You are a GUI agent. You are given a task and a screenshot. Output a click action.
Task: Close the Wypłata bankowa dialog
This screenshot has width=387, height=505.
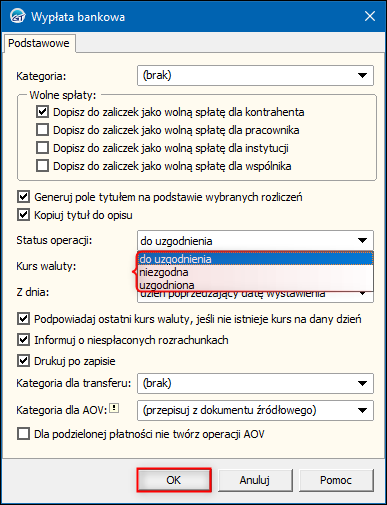click(x=370, y=16)
